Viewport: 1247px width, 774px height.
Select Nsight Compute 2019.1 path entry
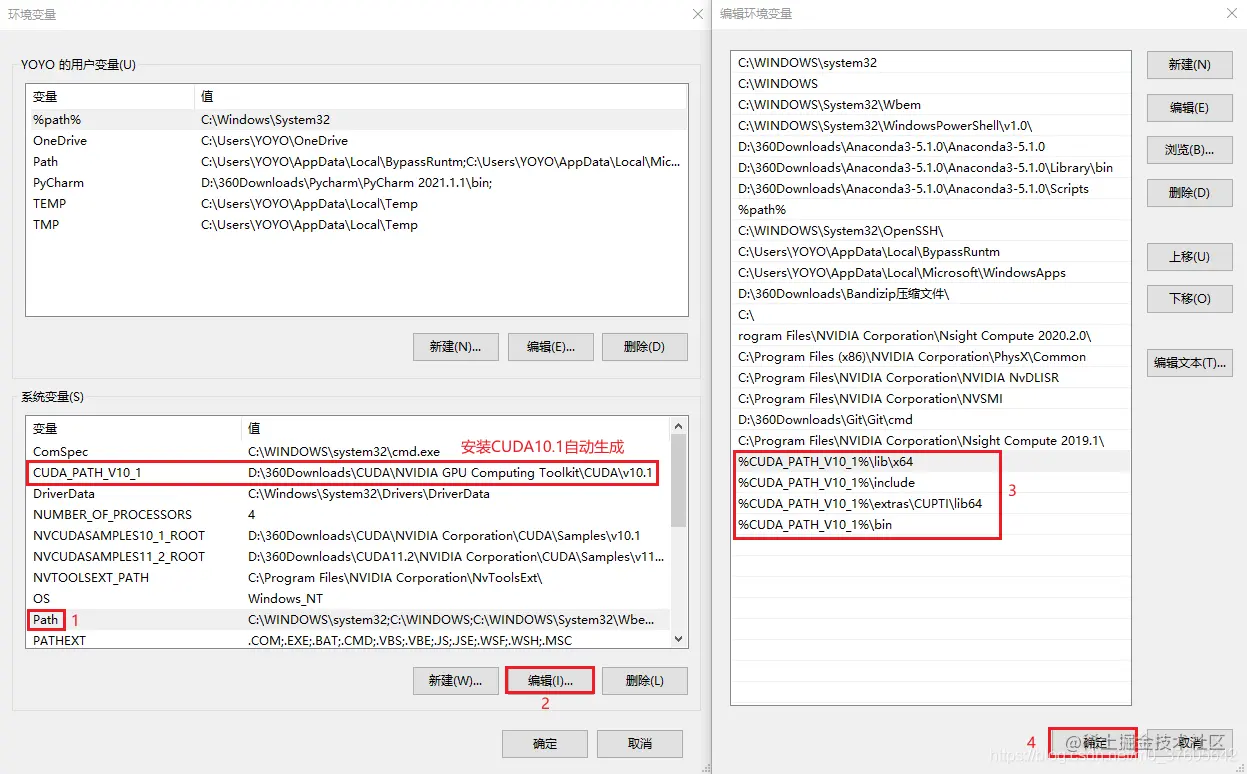pyautogui.click(x=931, y=440)
